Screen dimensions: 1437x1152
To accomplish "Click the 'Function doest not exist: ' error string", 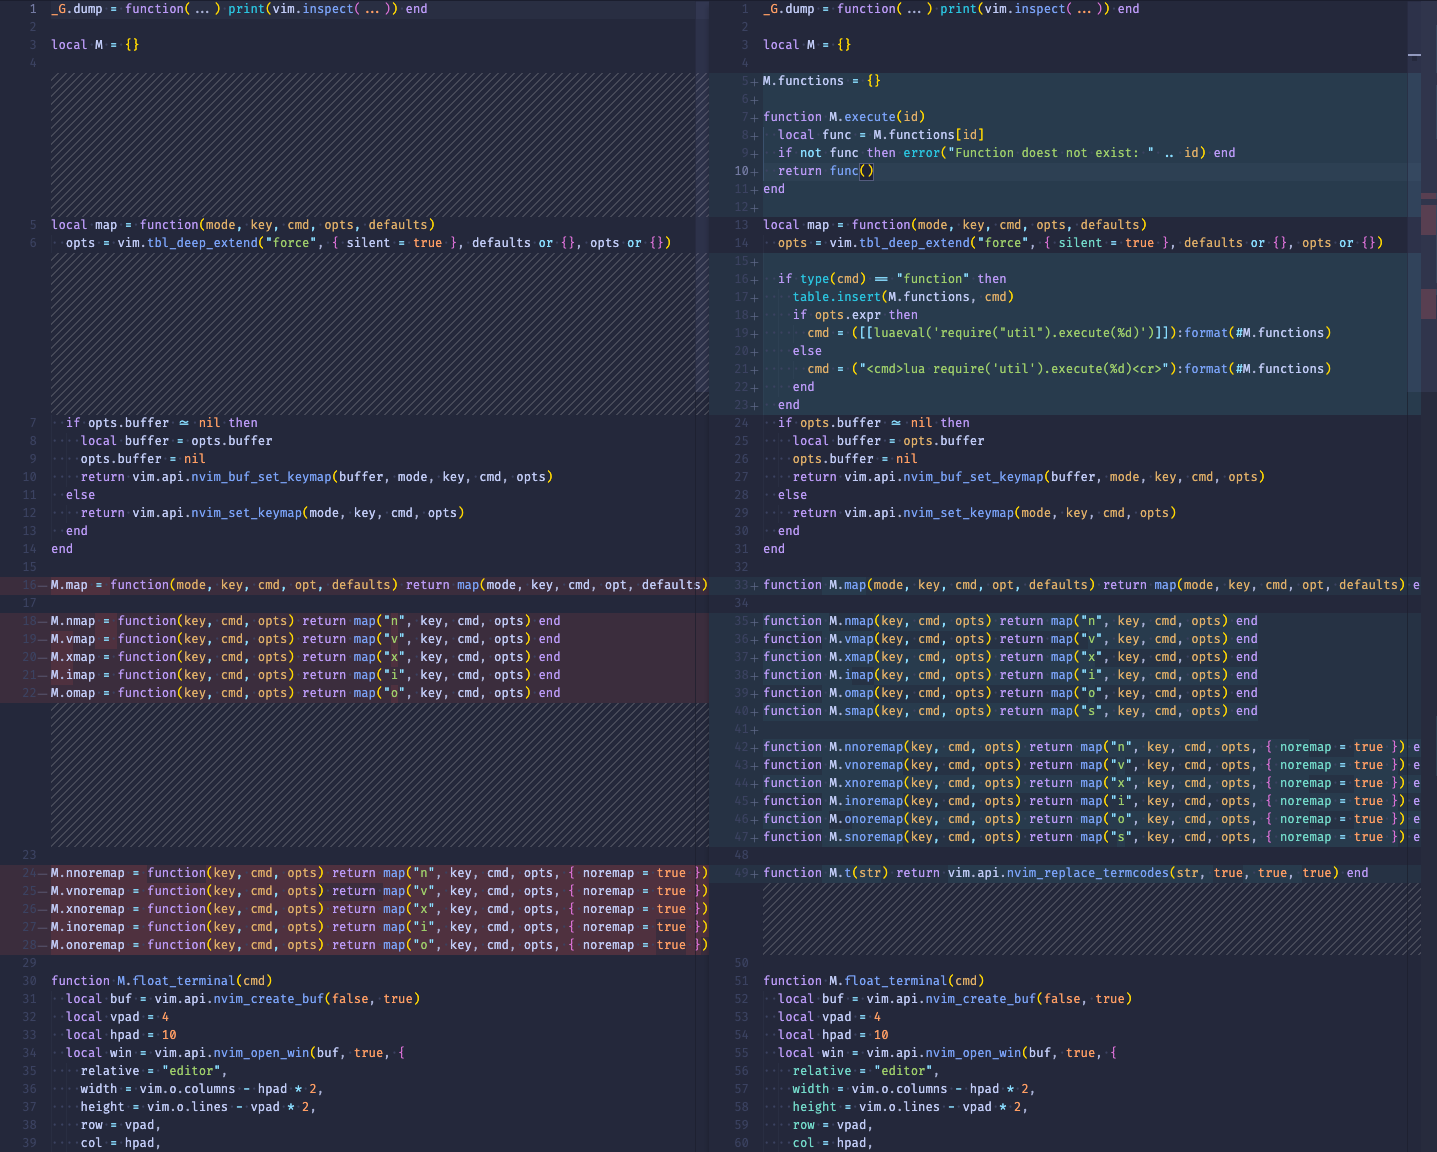I will point(1050,153).
